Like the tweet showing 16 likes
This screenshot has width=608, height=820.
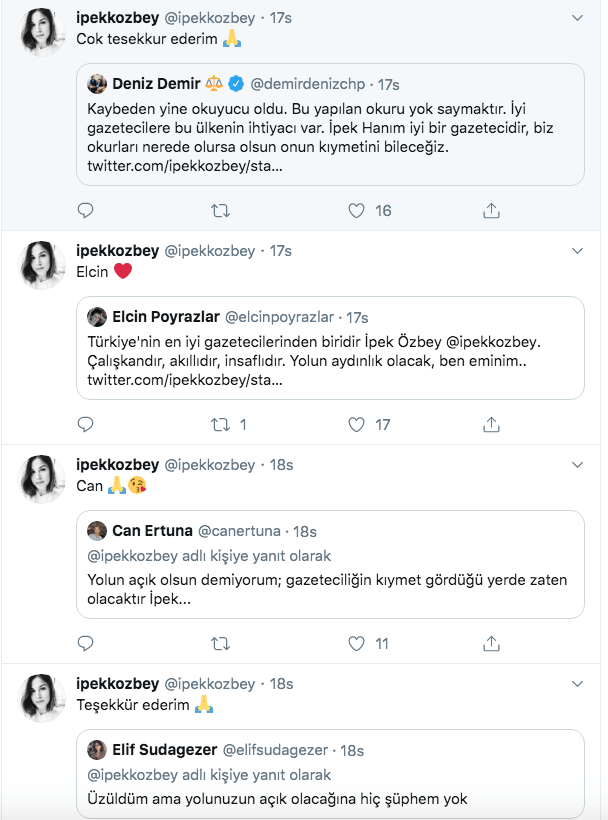tap(355, 211)
